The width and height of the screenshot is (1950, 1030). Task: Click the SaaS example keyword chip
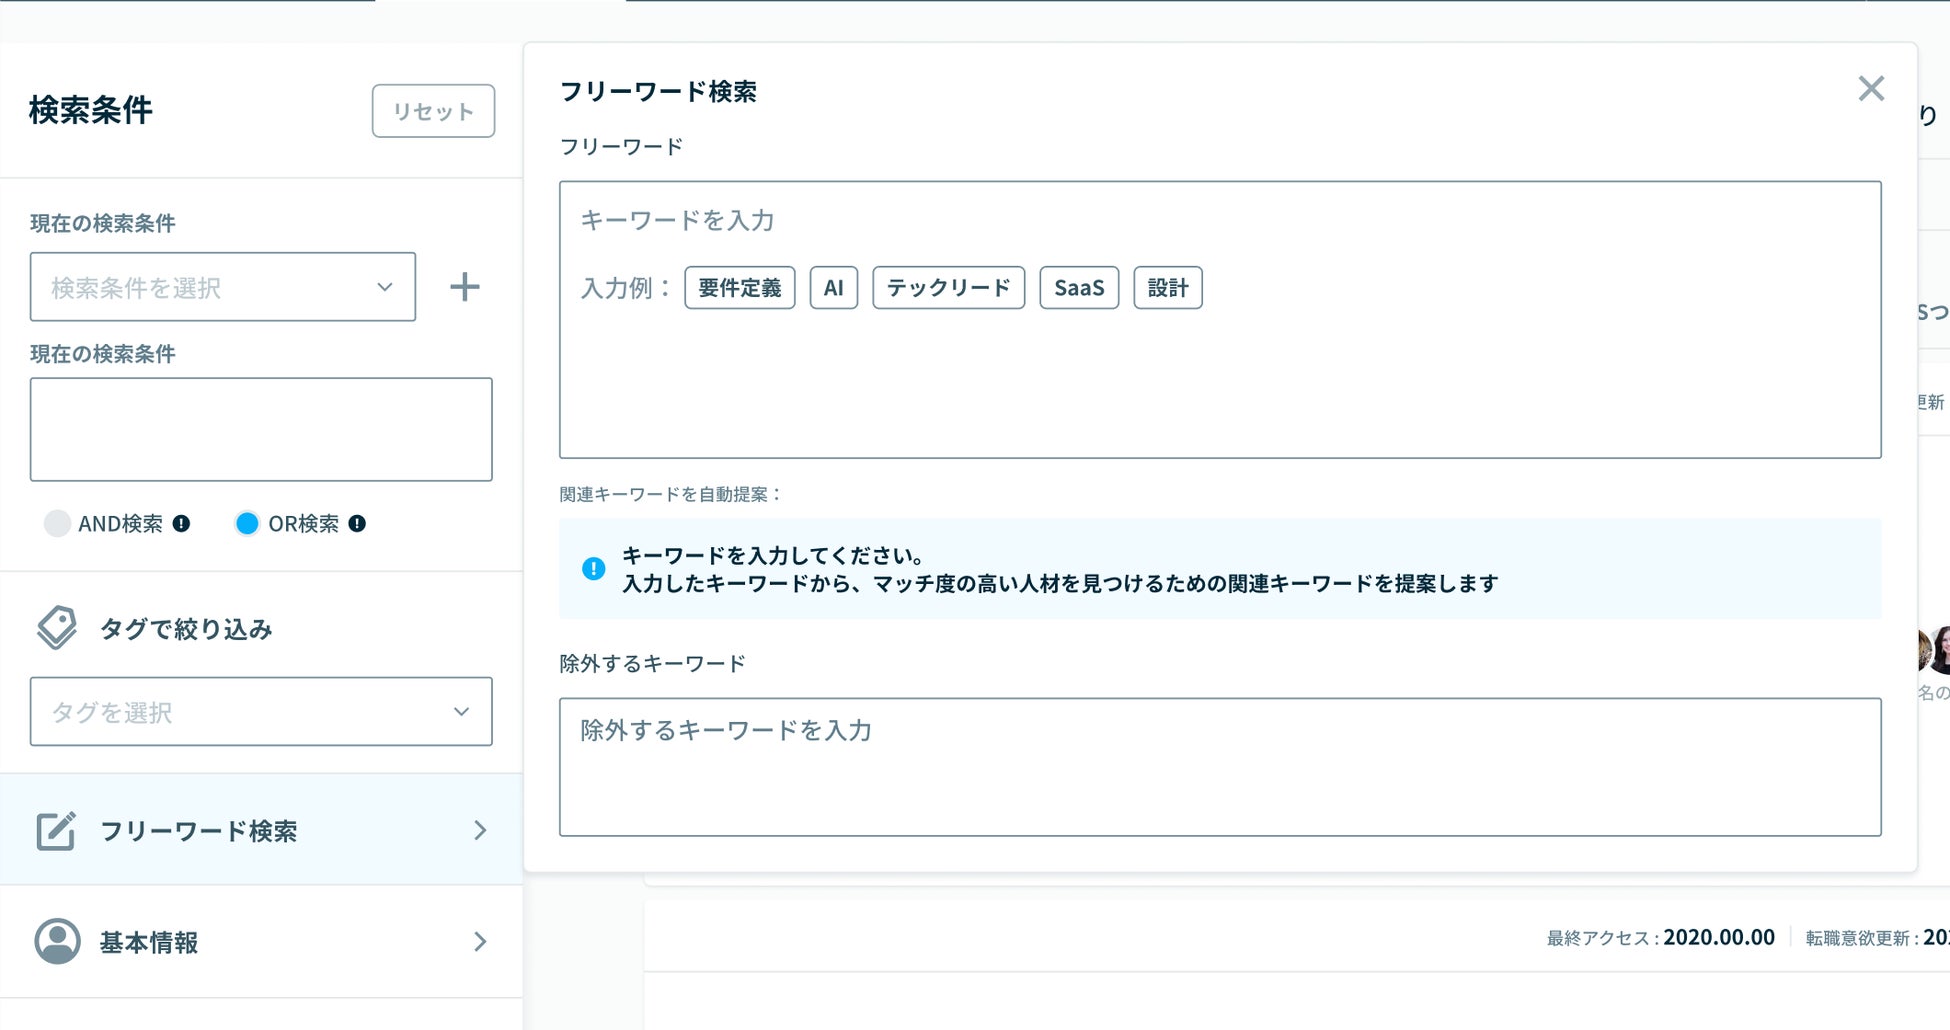tap(1078, 288)
